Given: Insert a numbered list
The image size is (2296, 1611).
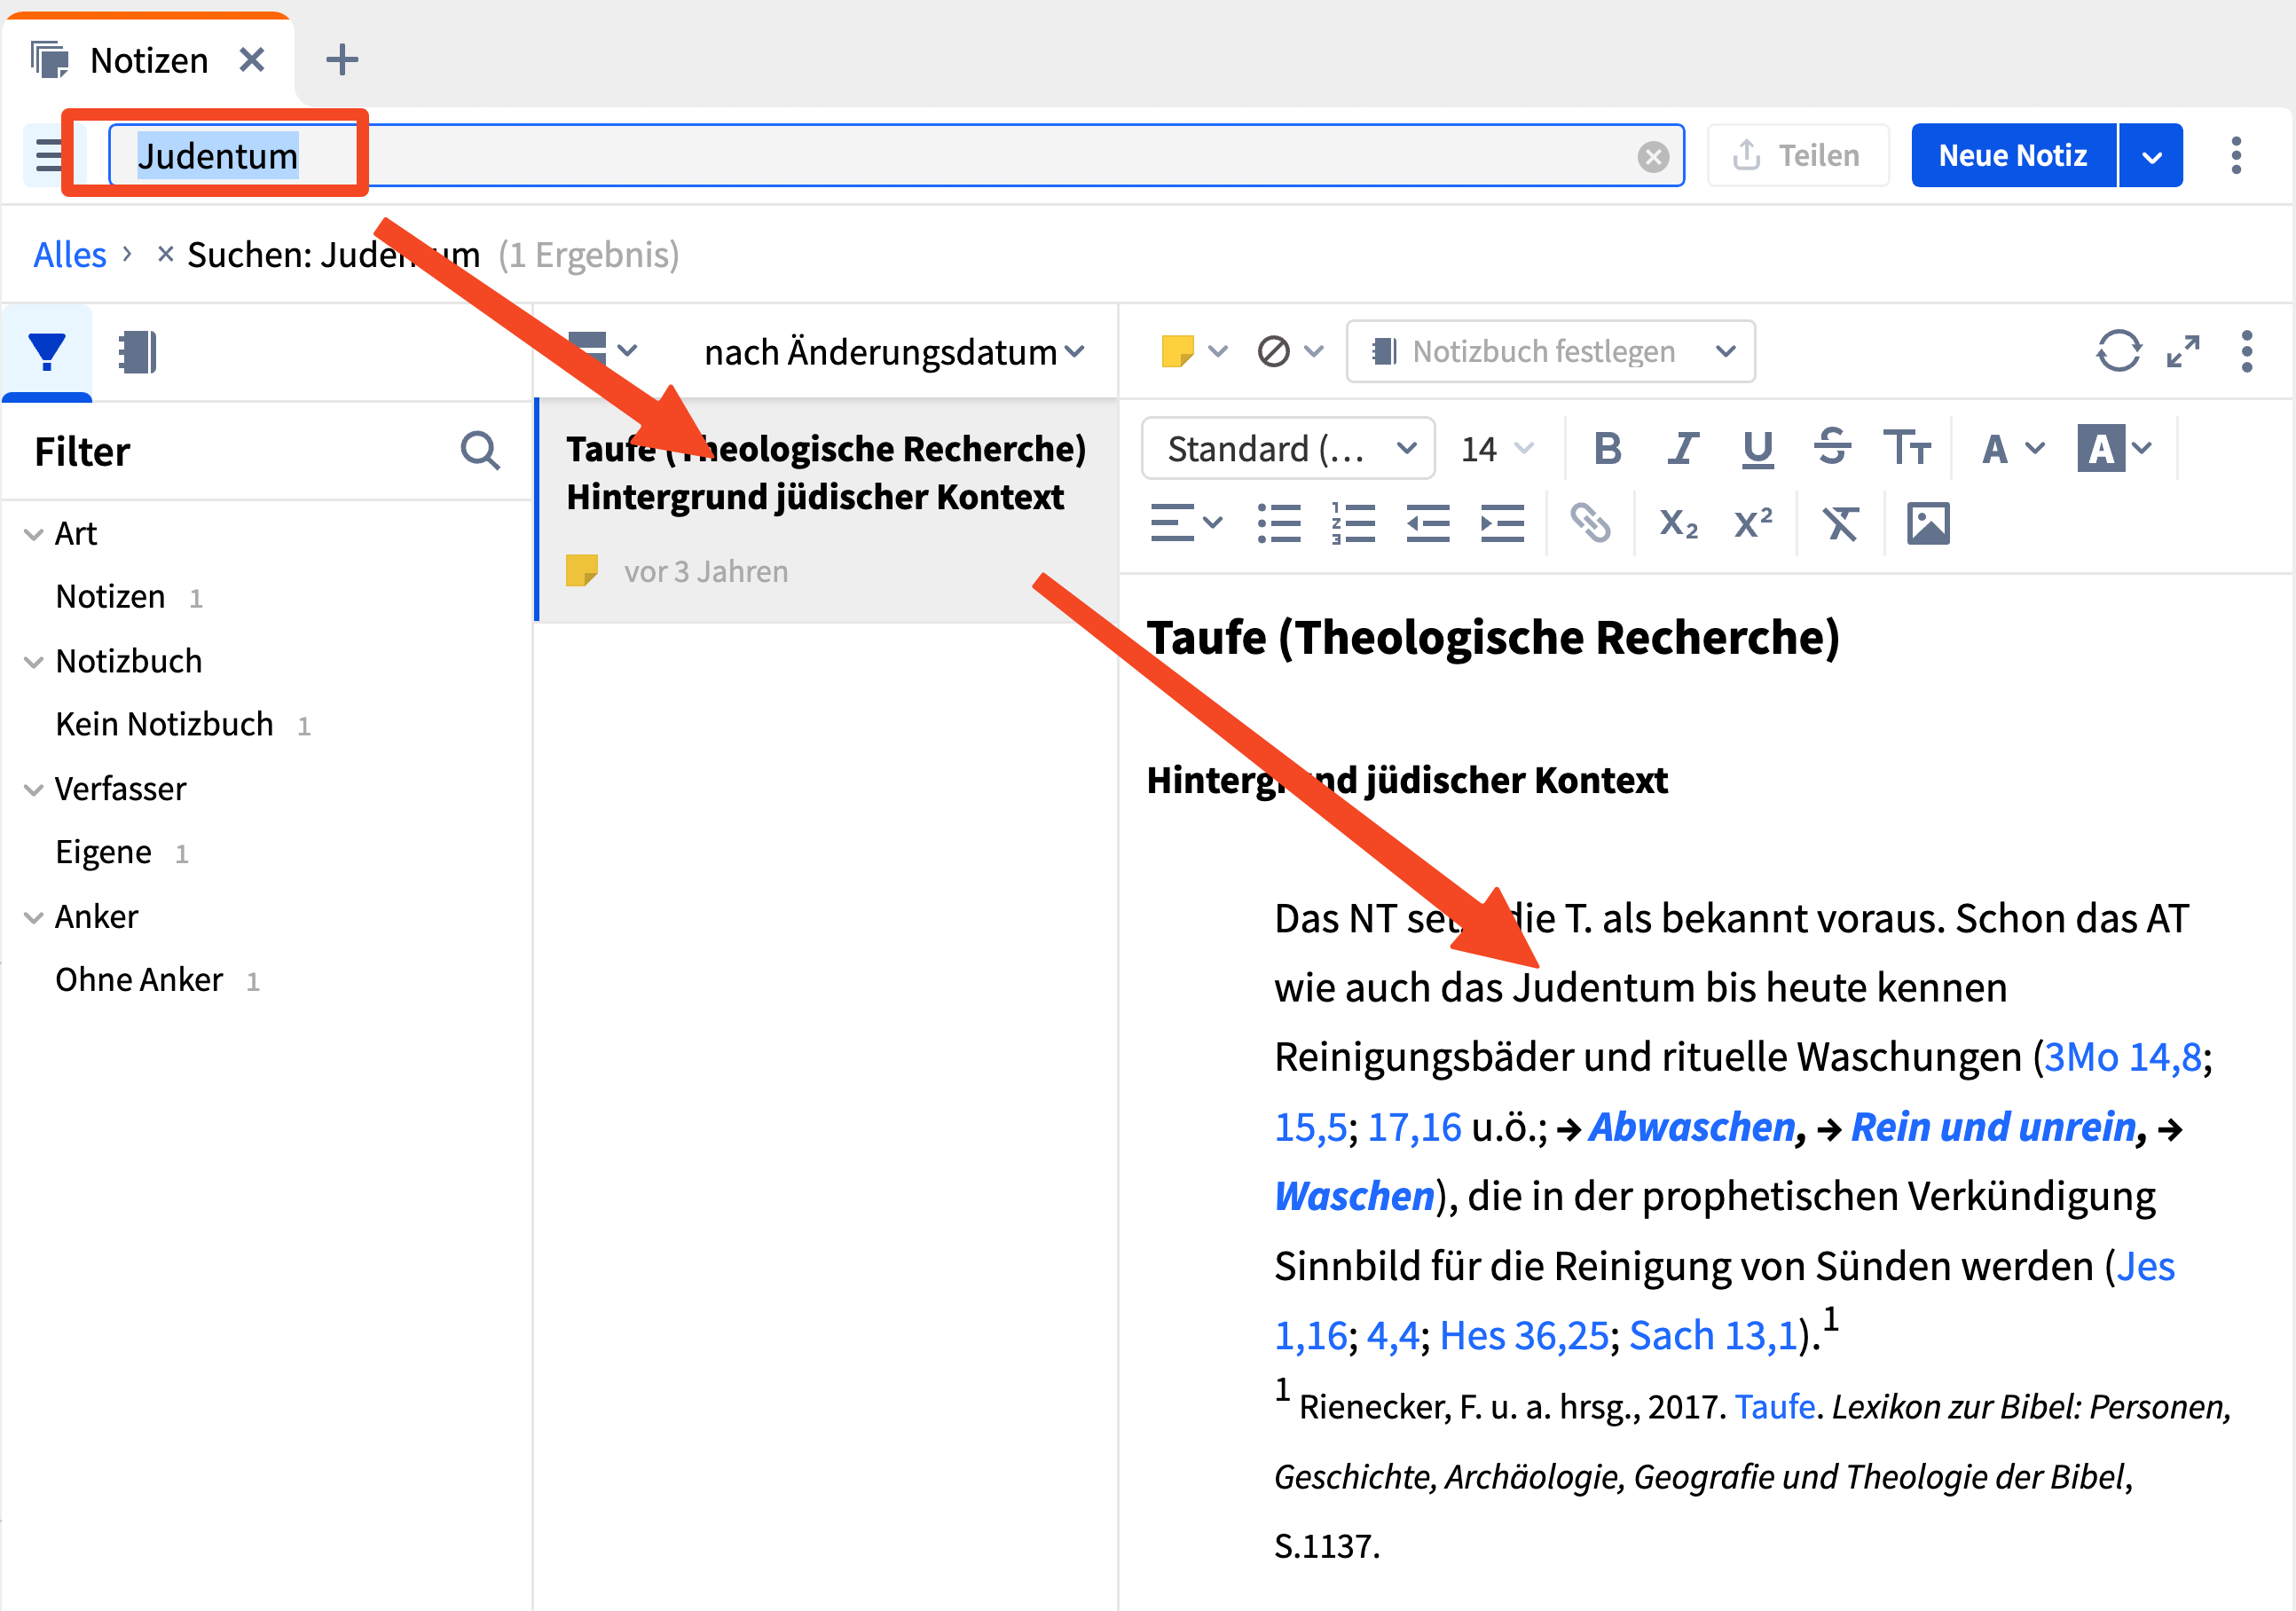Looking at the screenshot, I should pyautogui.click(x=1353, y=523).
